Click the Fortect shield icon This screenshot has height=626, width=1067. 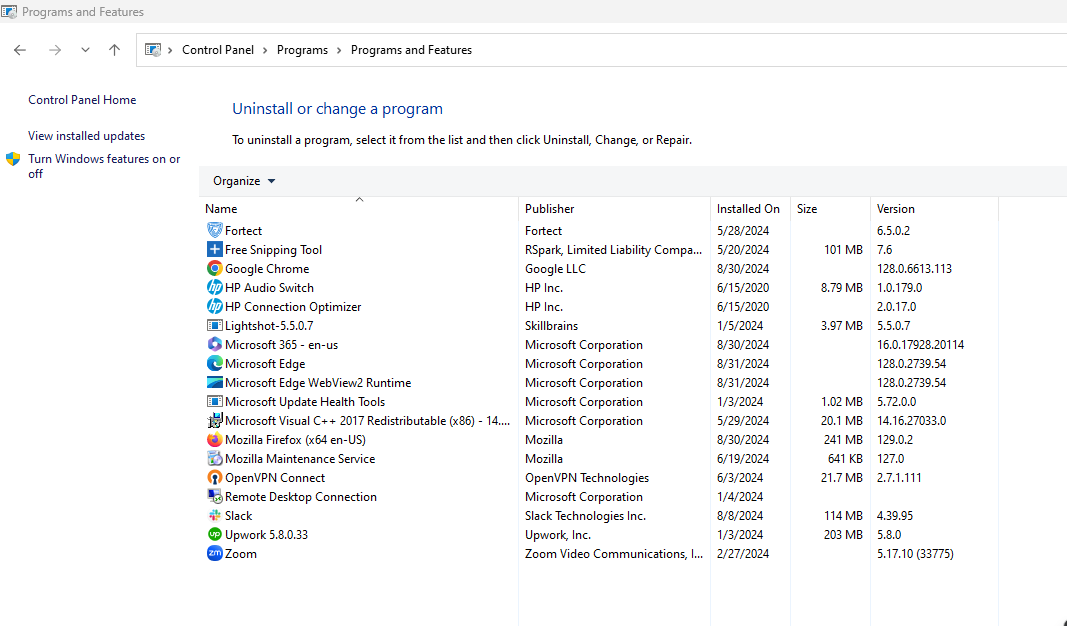(213, 230)
